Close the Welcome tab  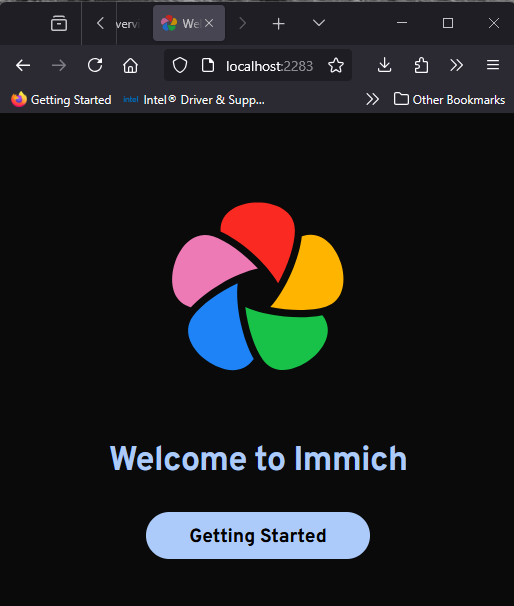[x=209, y=24]
